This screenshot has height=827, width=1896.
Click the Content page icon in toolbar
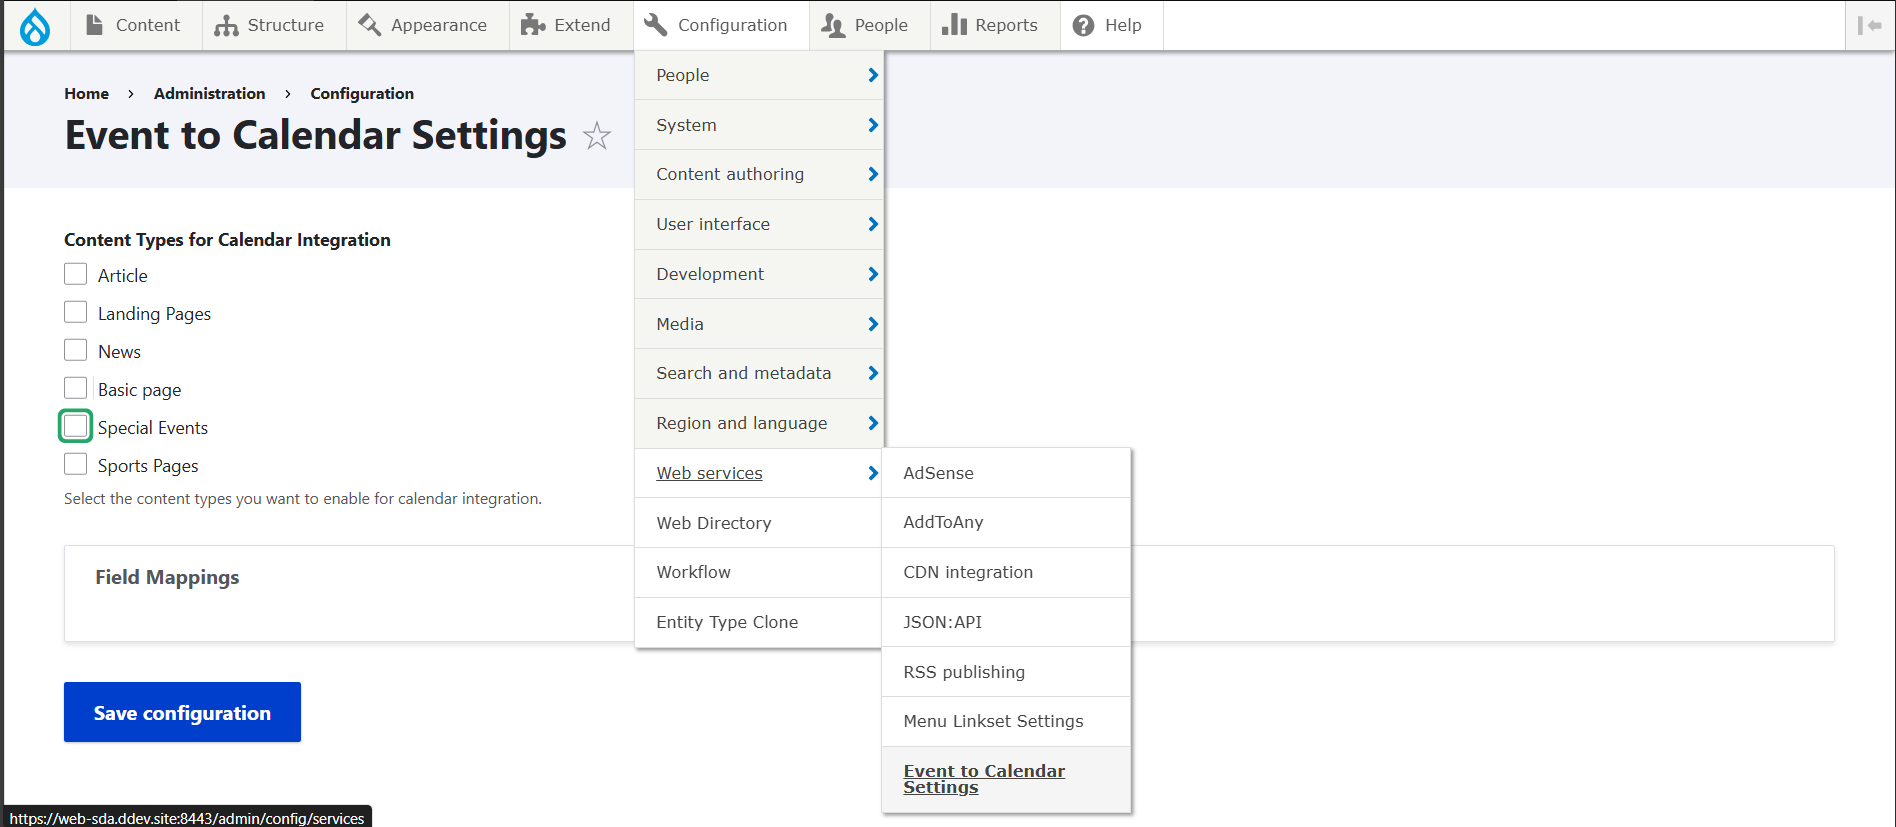95,25
